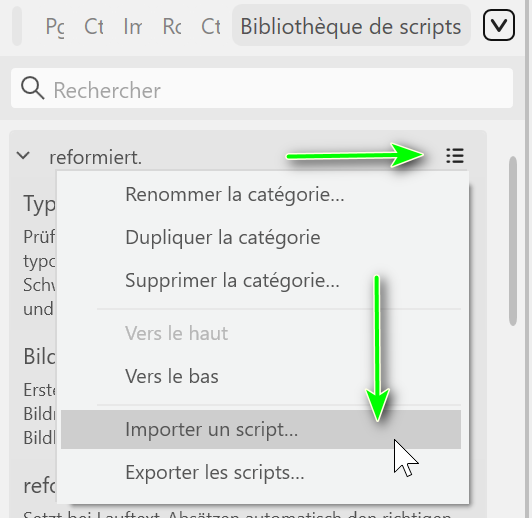Open the first truncated Ct tab
The image size is (532, 518).
[94, 26]
